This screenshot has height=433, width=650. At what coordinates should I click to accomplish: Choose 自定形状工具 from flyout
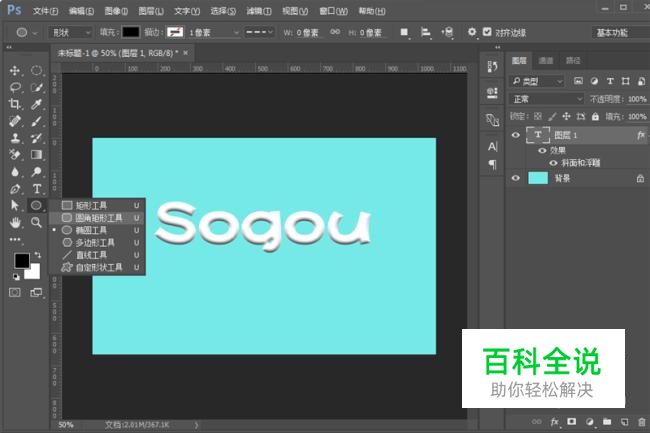[97, 267]
